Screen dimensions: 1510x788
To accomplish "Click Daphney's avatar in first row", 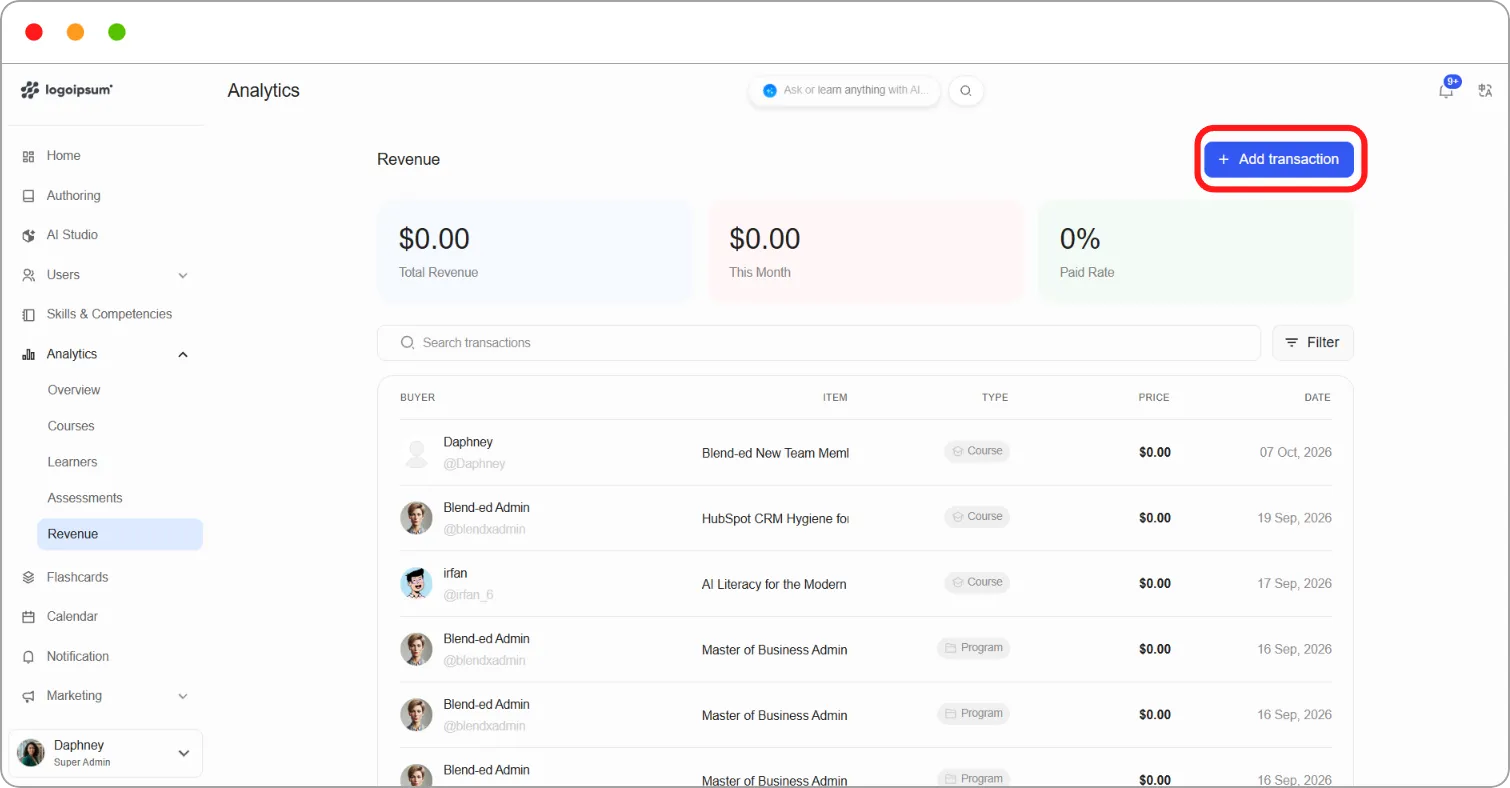I will pyautogui.click(x=417, y=453).
